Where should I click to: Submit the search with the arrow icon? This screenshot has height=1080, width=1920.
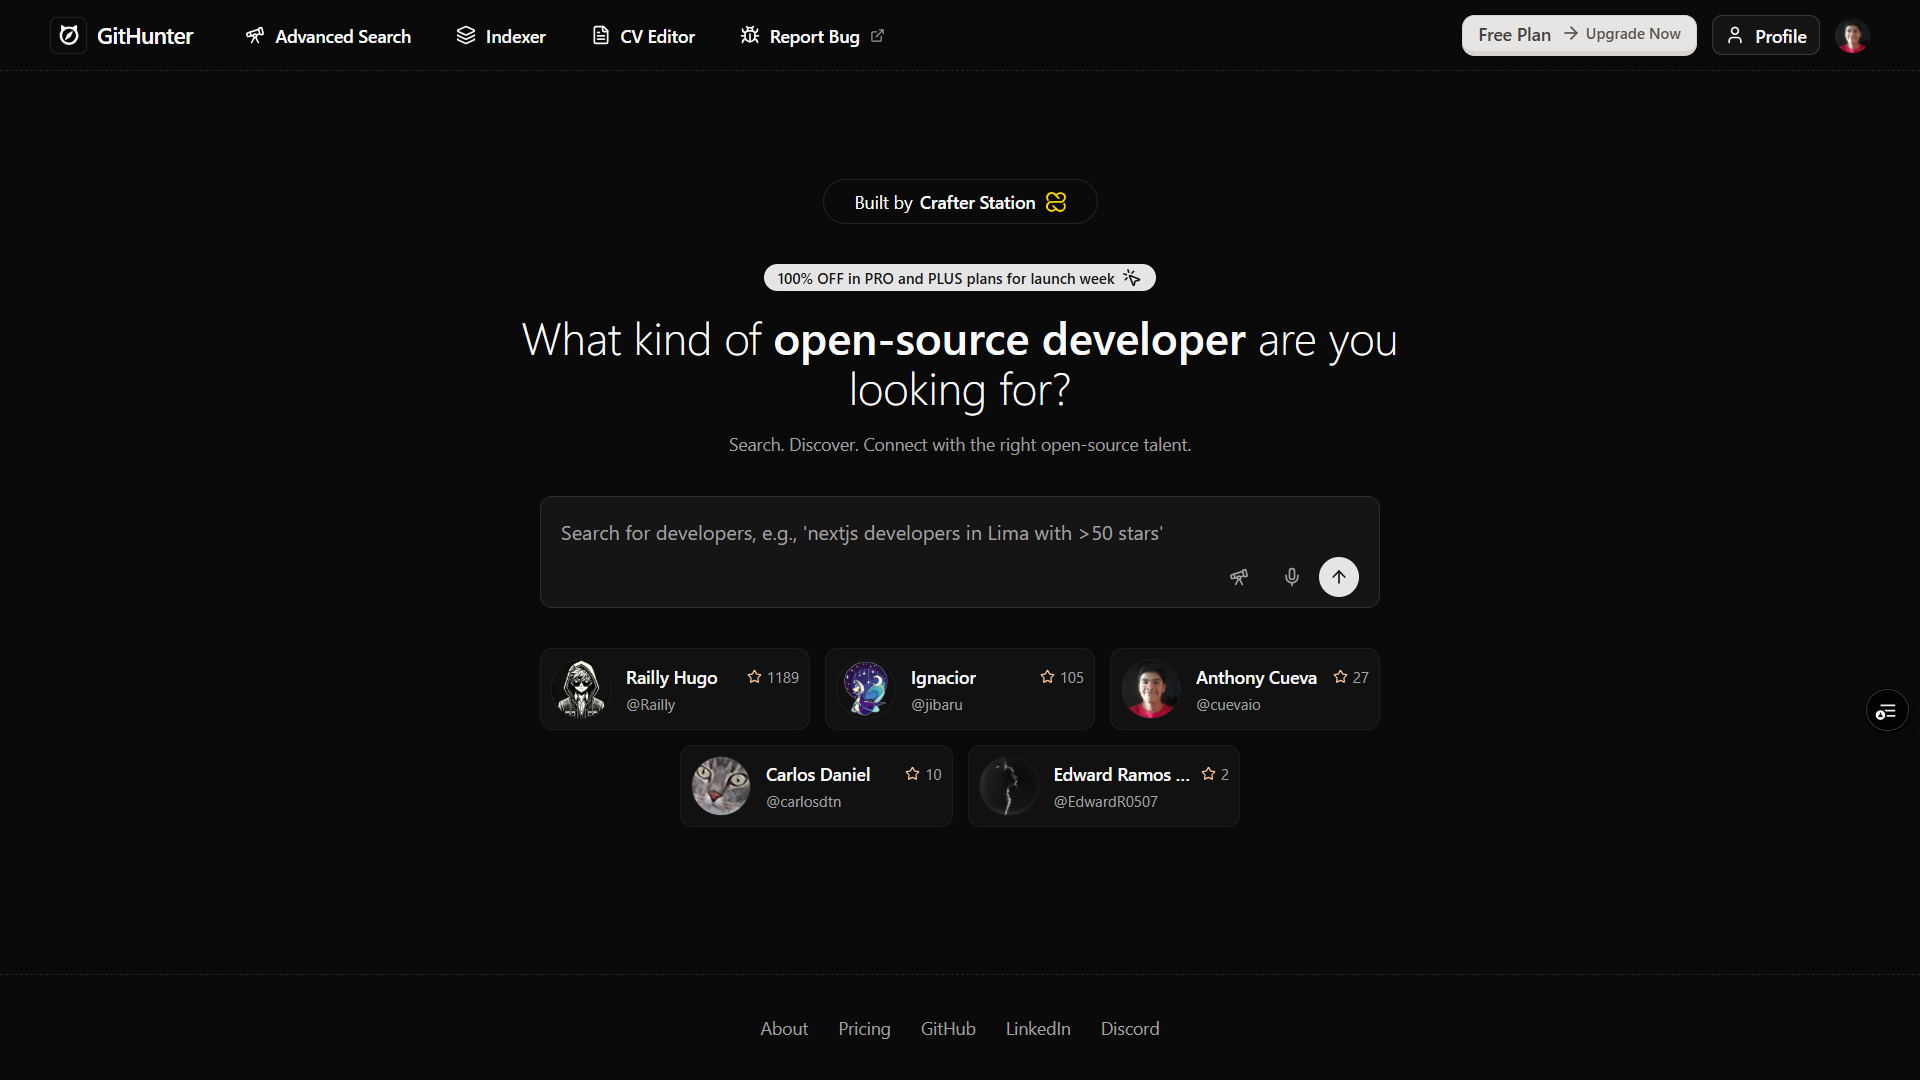click(1339, 577)
